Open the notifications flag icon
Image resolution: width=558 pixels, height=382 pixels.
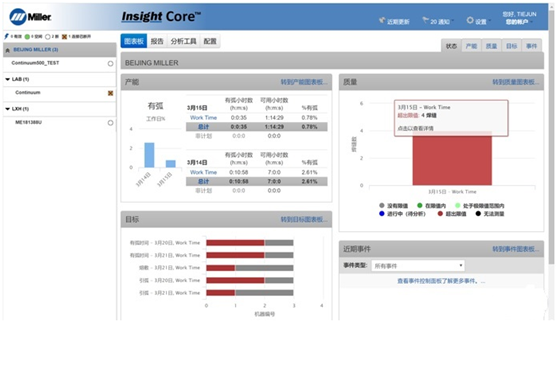tap(426, 20)
